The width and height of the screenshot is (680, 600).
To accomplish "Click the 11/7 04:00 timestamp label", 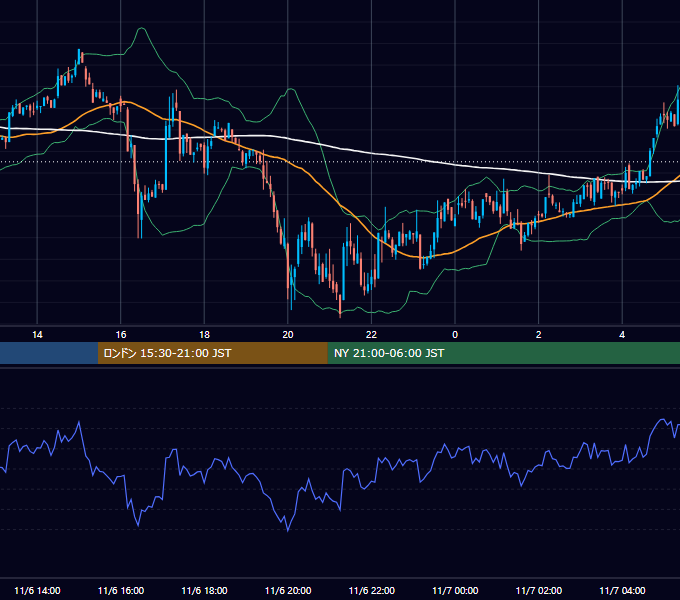I will (622, 590).
